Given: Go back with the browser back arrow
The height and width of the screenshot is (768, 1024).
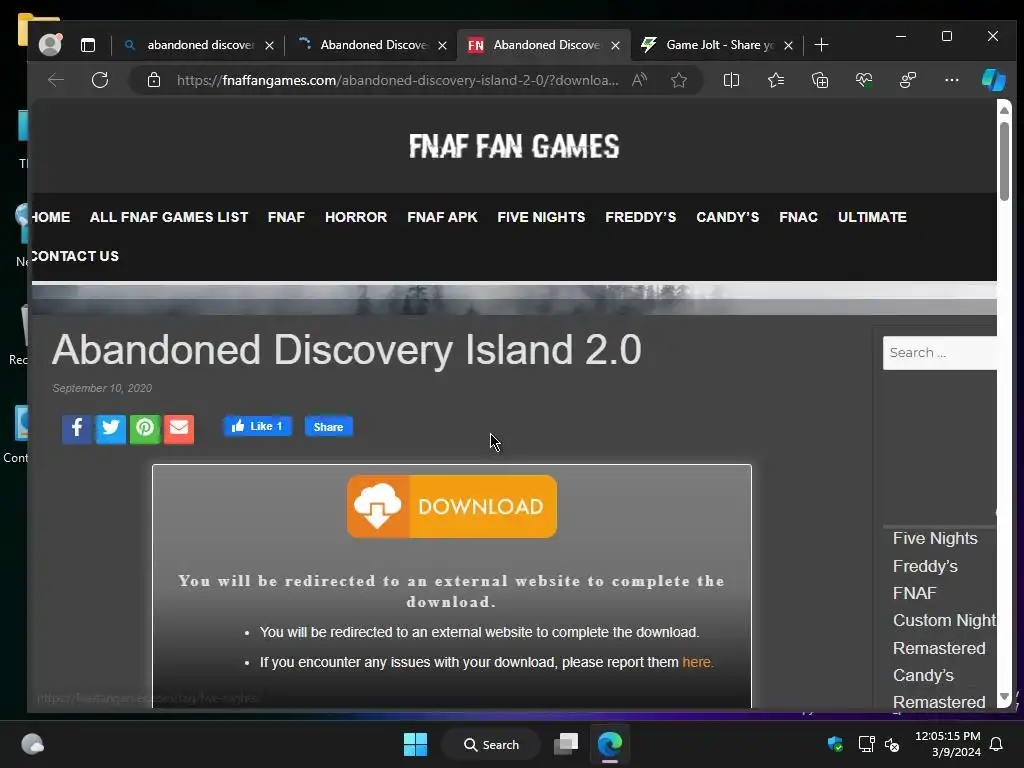Looking at the screenshot, I should 56,80.
